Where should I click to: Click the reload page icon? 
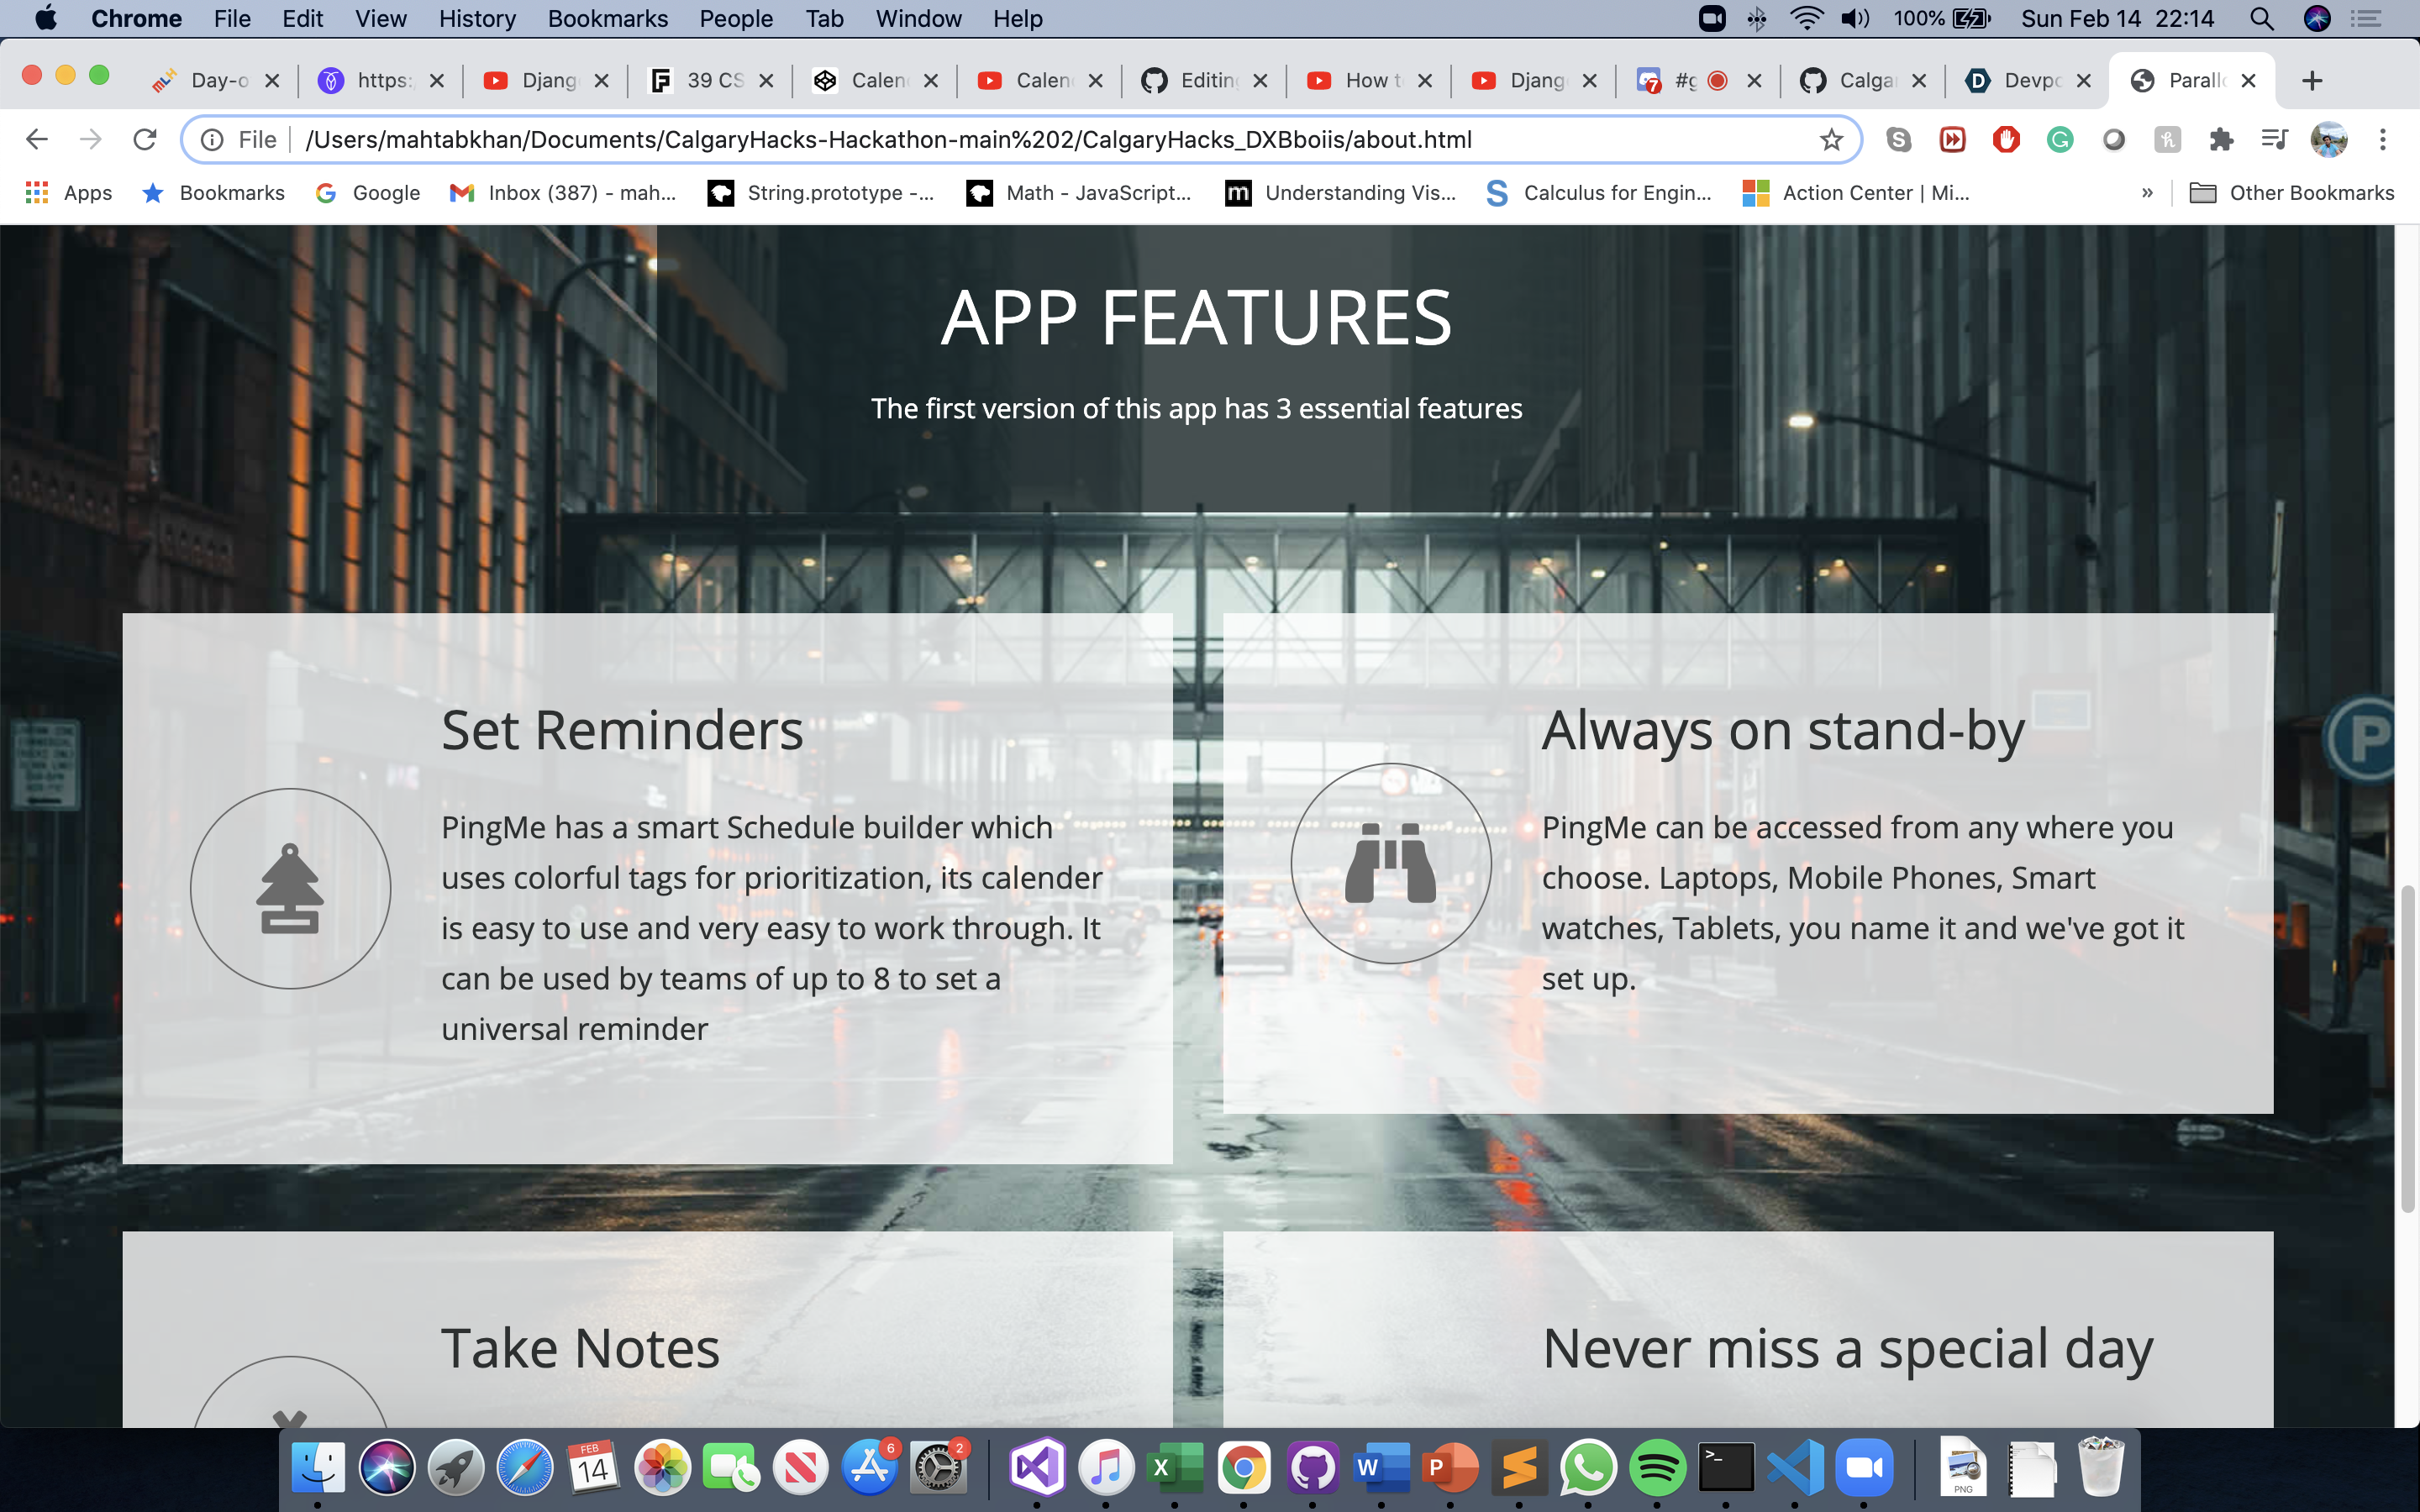tap(145, 140)
